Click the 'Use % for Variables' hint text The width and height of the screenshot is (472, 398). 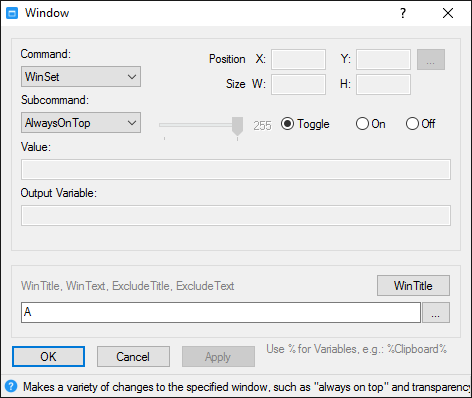(x=356, y=349)
